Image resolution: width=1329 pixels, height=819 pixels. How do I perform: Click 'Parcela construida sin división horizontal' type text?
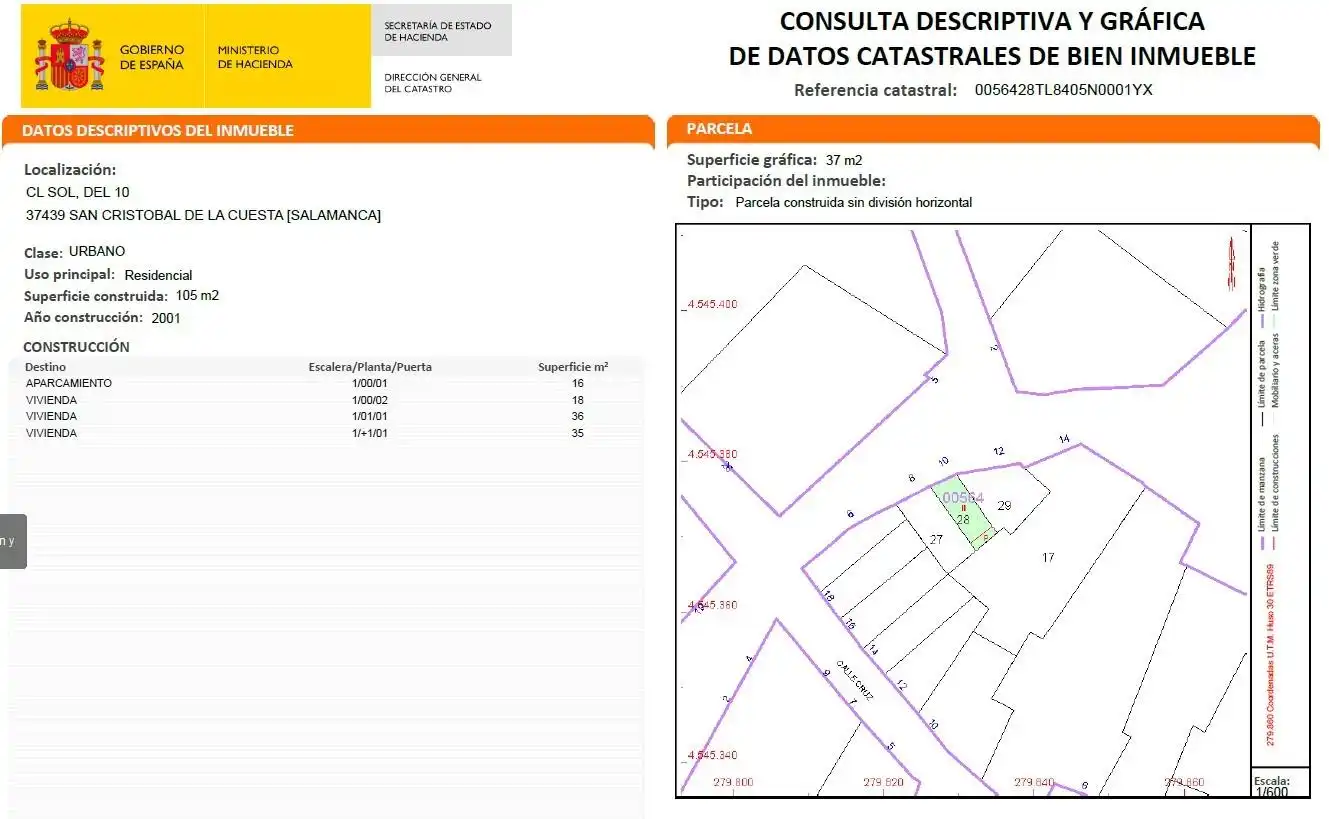pos(854,202)
